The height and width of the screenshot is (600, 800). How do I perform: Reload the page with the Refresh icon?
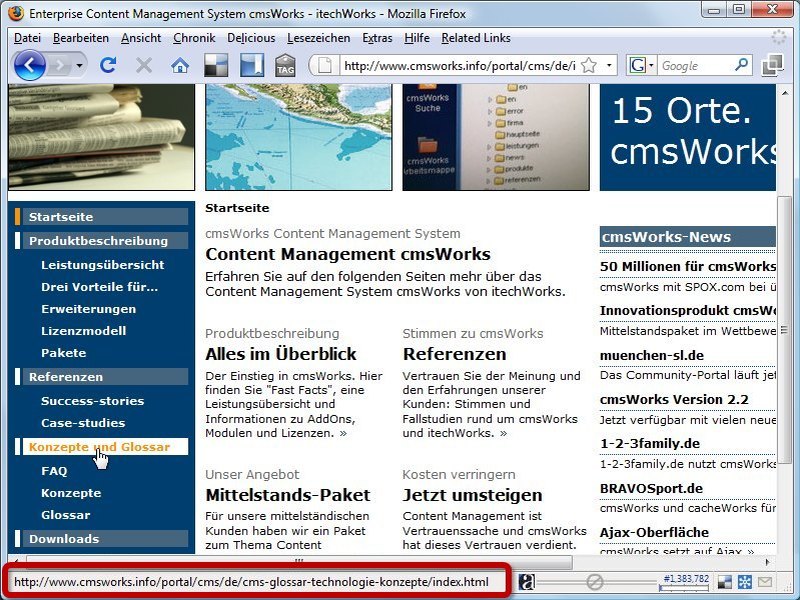click(x=108, y=65)
